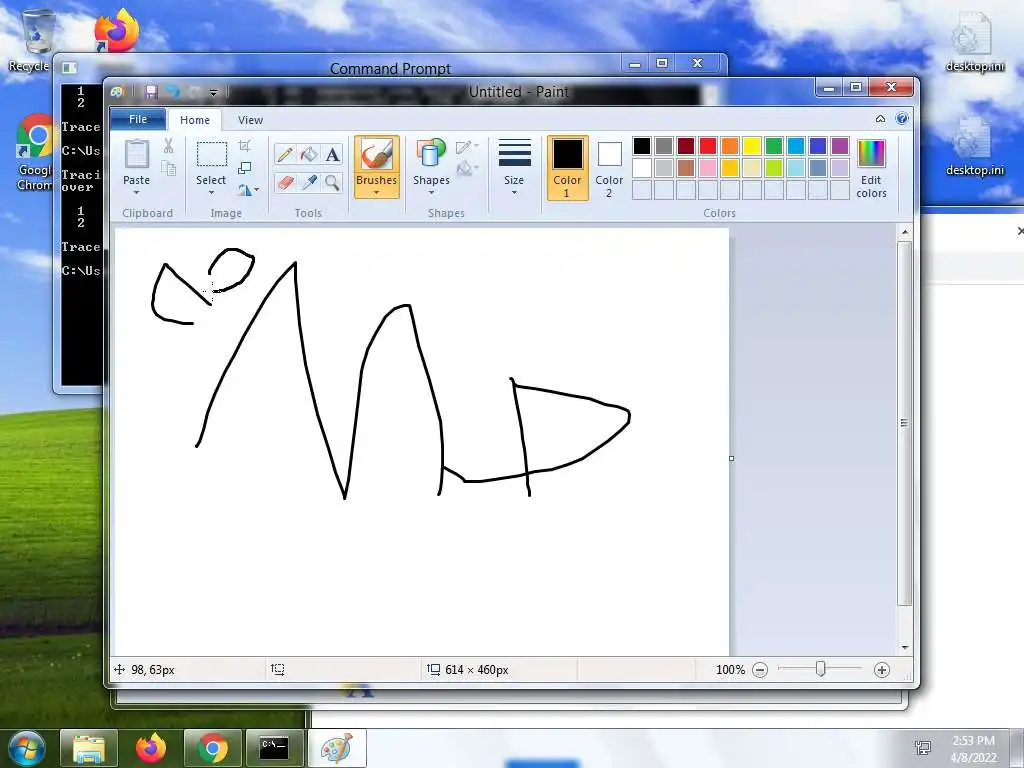This screenshot has height=768, width=1024.
Task: Switch to the Home tab
Action: click(195, 120)
